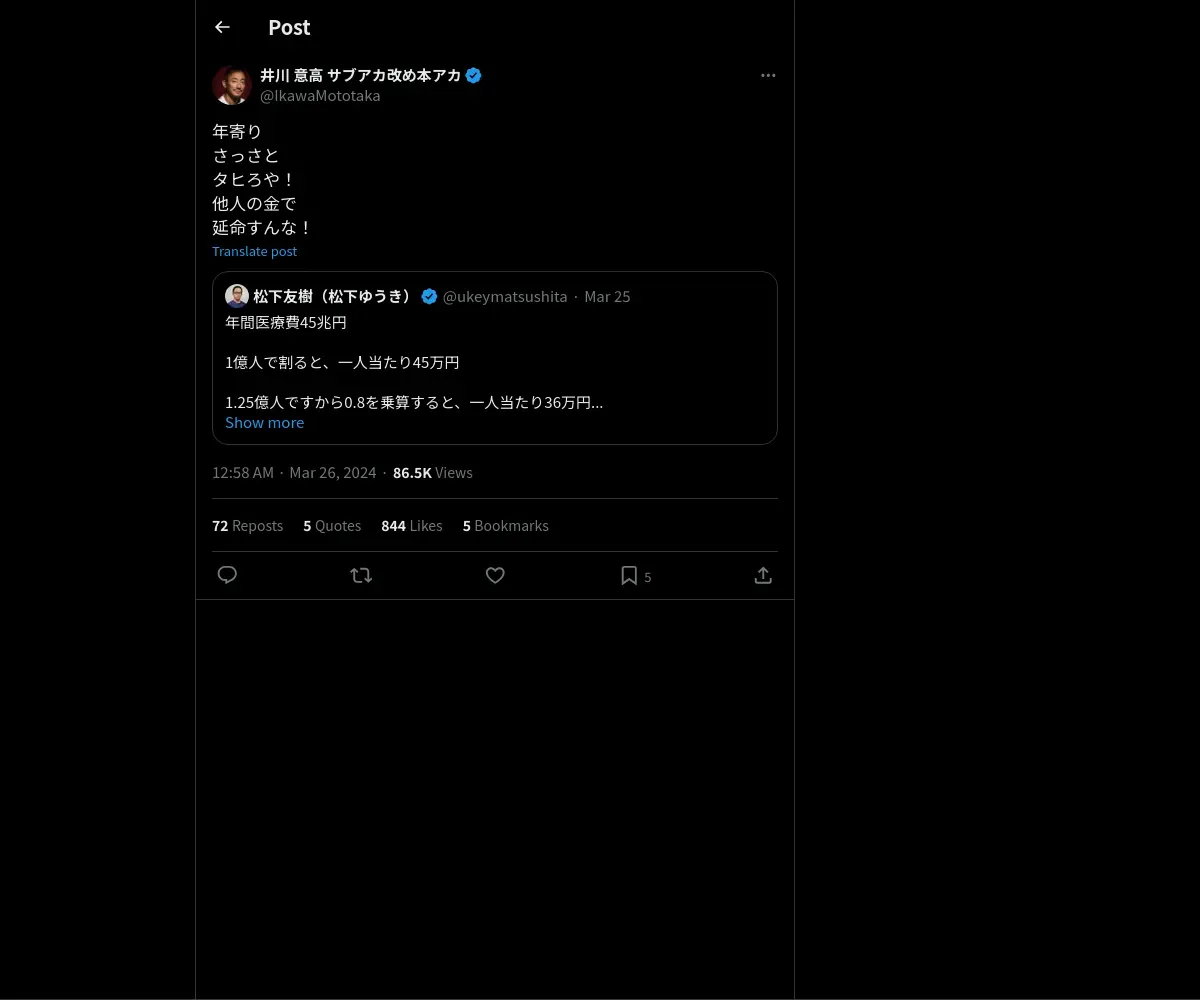Expand quoted post with Show more
The height and width of the screenshot is (1000, 1200).
tap(264, 422)
